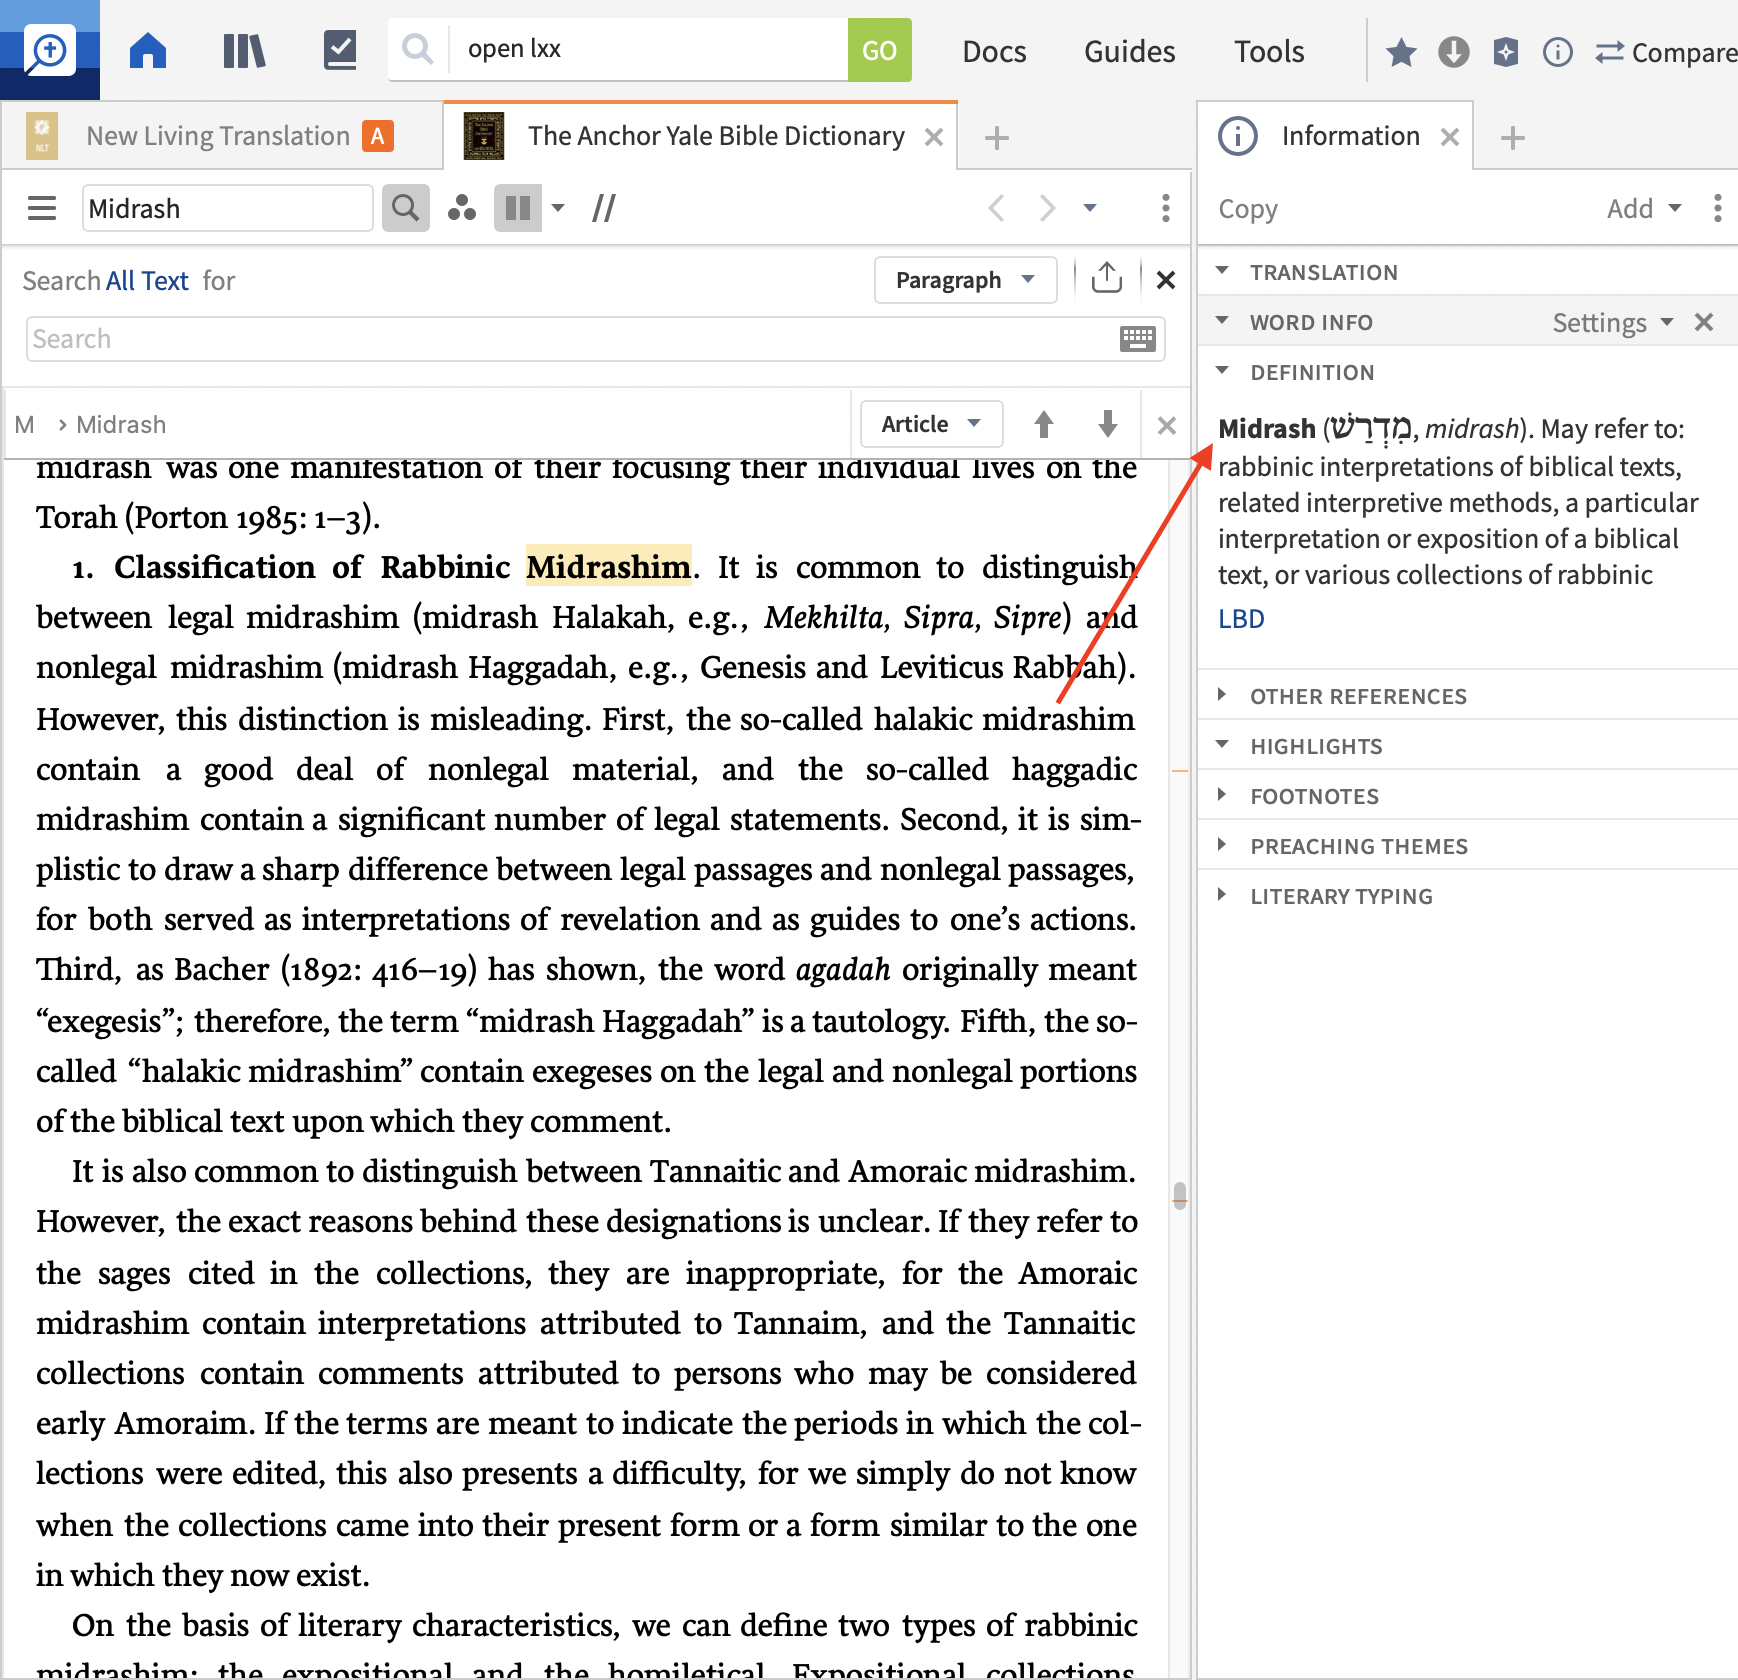
Task: Navigate forward with the right chevron
Action: pyautogui.click(x=1047, y=208)
